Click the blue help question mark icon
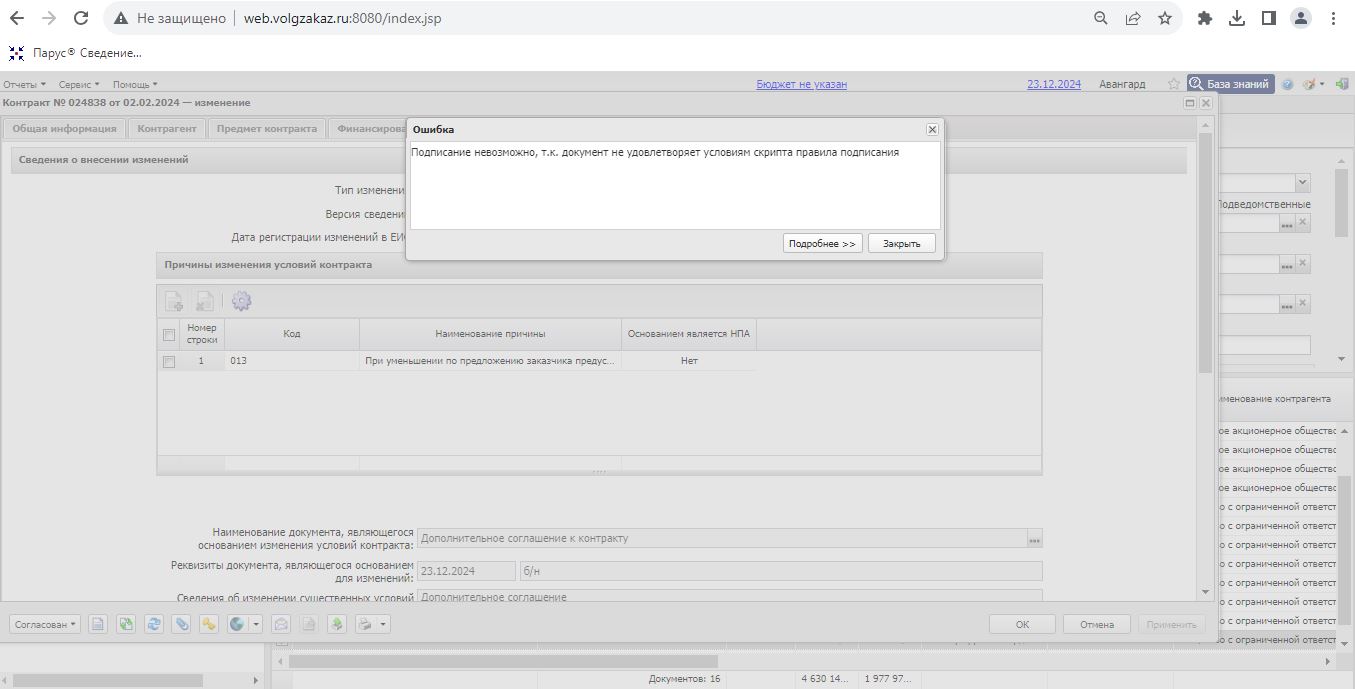 (x=1288, y=85)
